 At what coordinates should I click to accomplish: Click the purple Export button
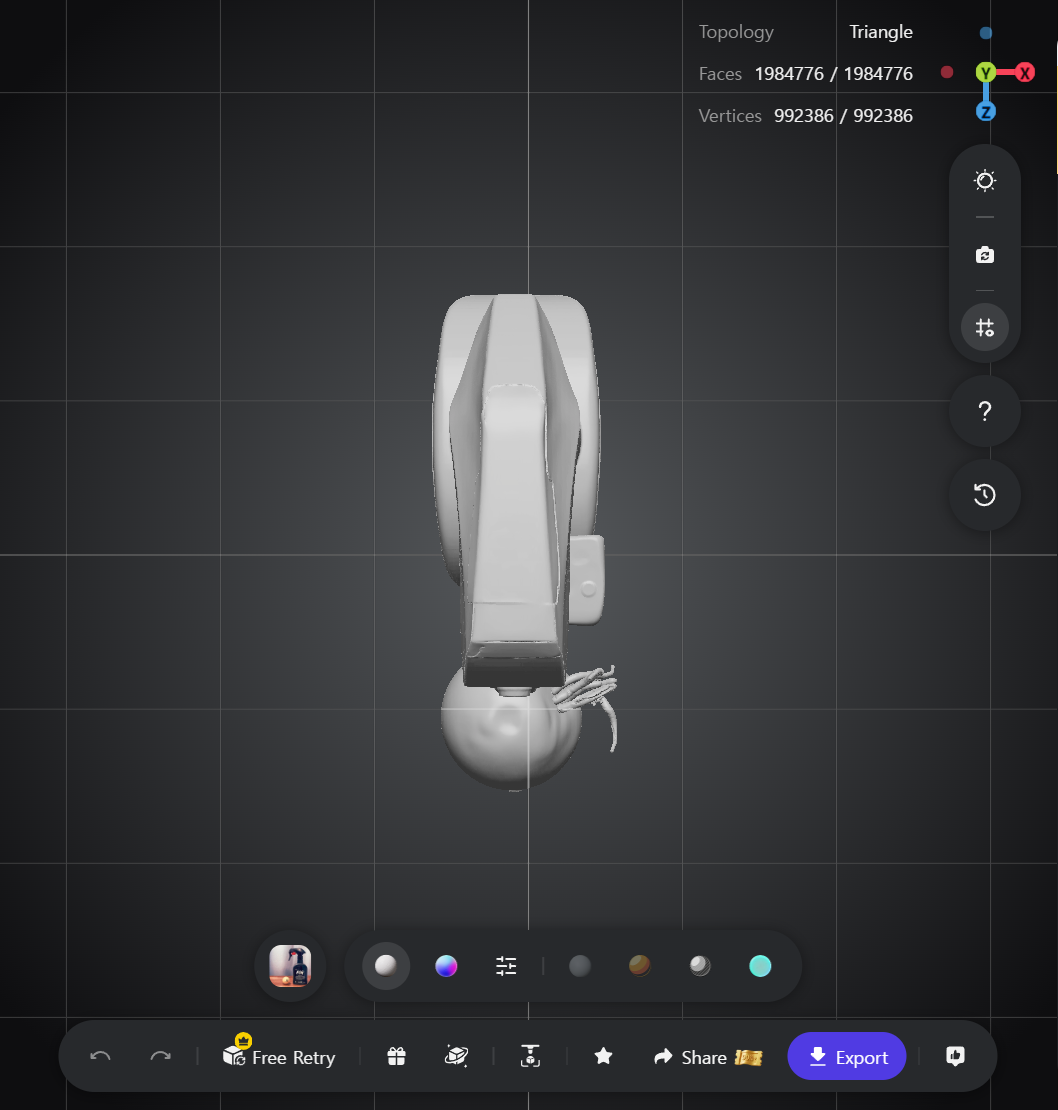click(846, 1056)
